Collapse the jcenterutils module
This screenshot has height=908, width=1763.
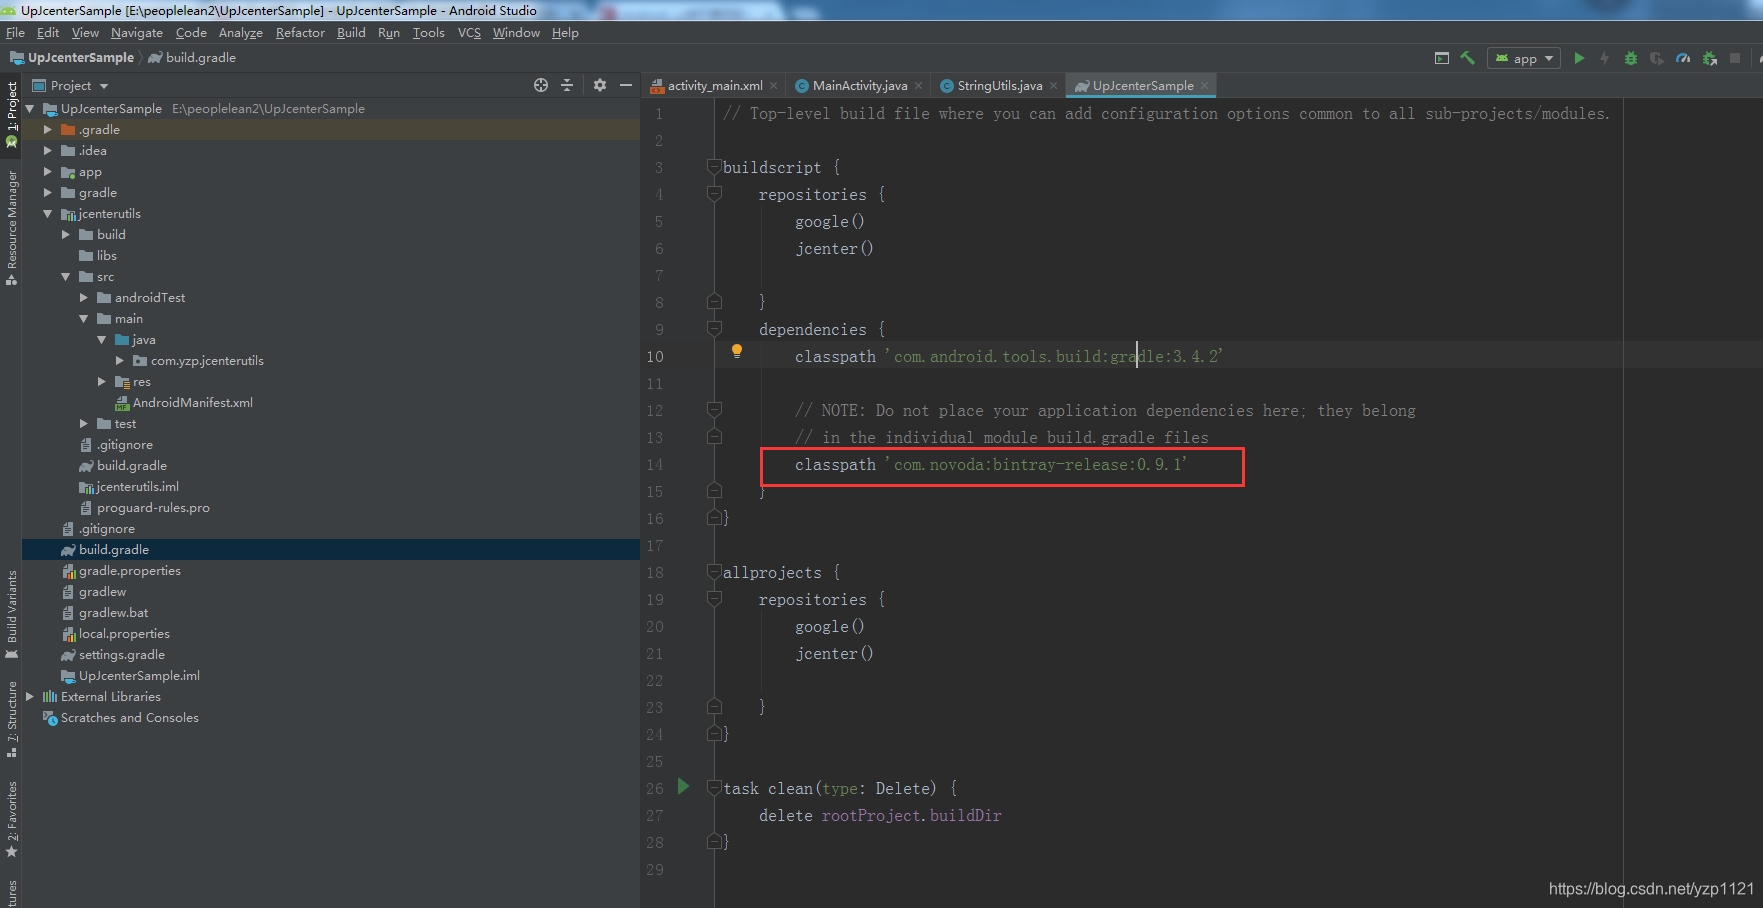tap(47, 214)
